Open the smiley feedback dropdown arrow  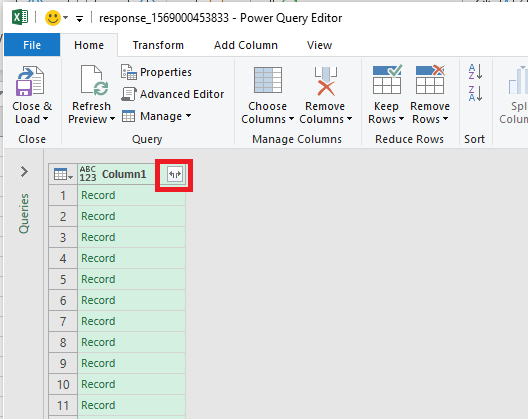[x=65, y=18]
